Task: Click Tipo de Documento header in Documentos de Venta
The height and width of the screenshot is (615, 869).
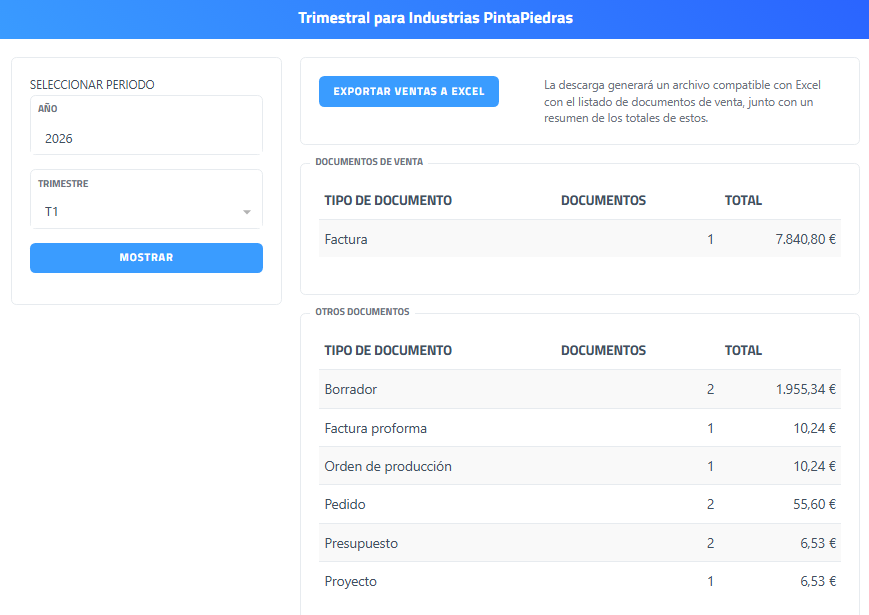Action: pyautogui.click(x=388, y=200)
